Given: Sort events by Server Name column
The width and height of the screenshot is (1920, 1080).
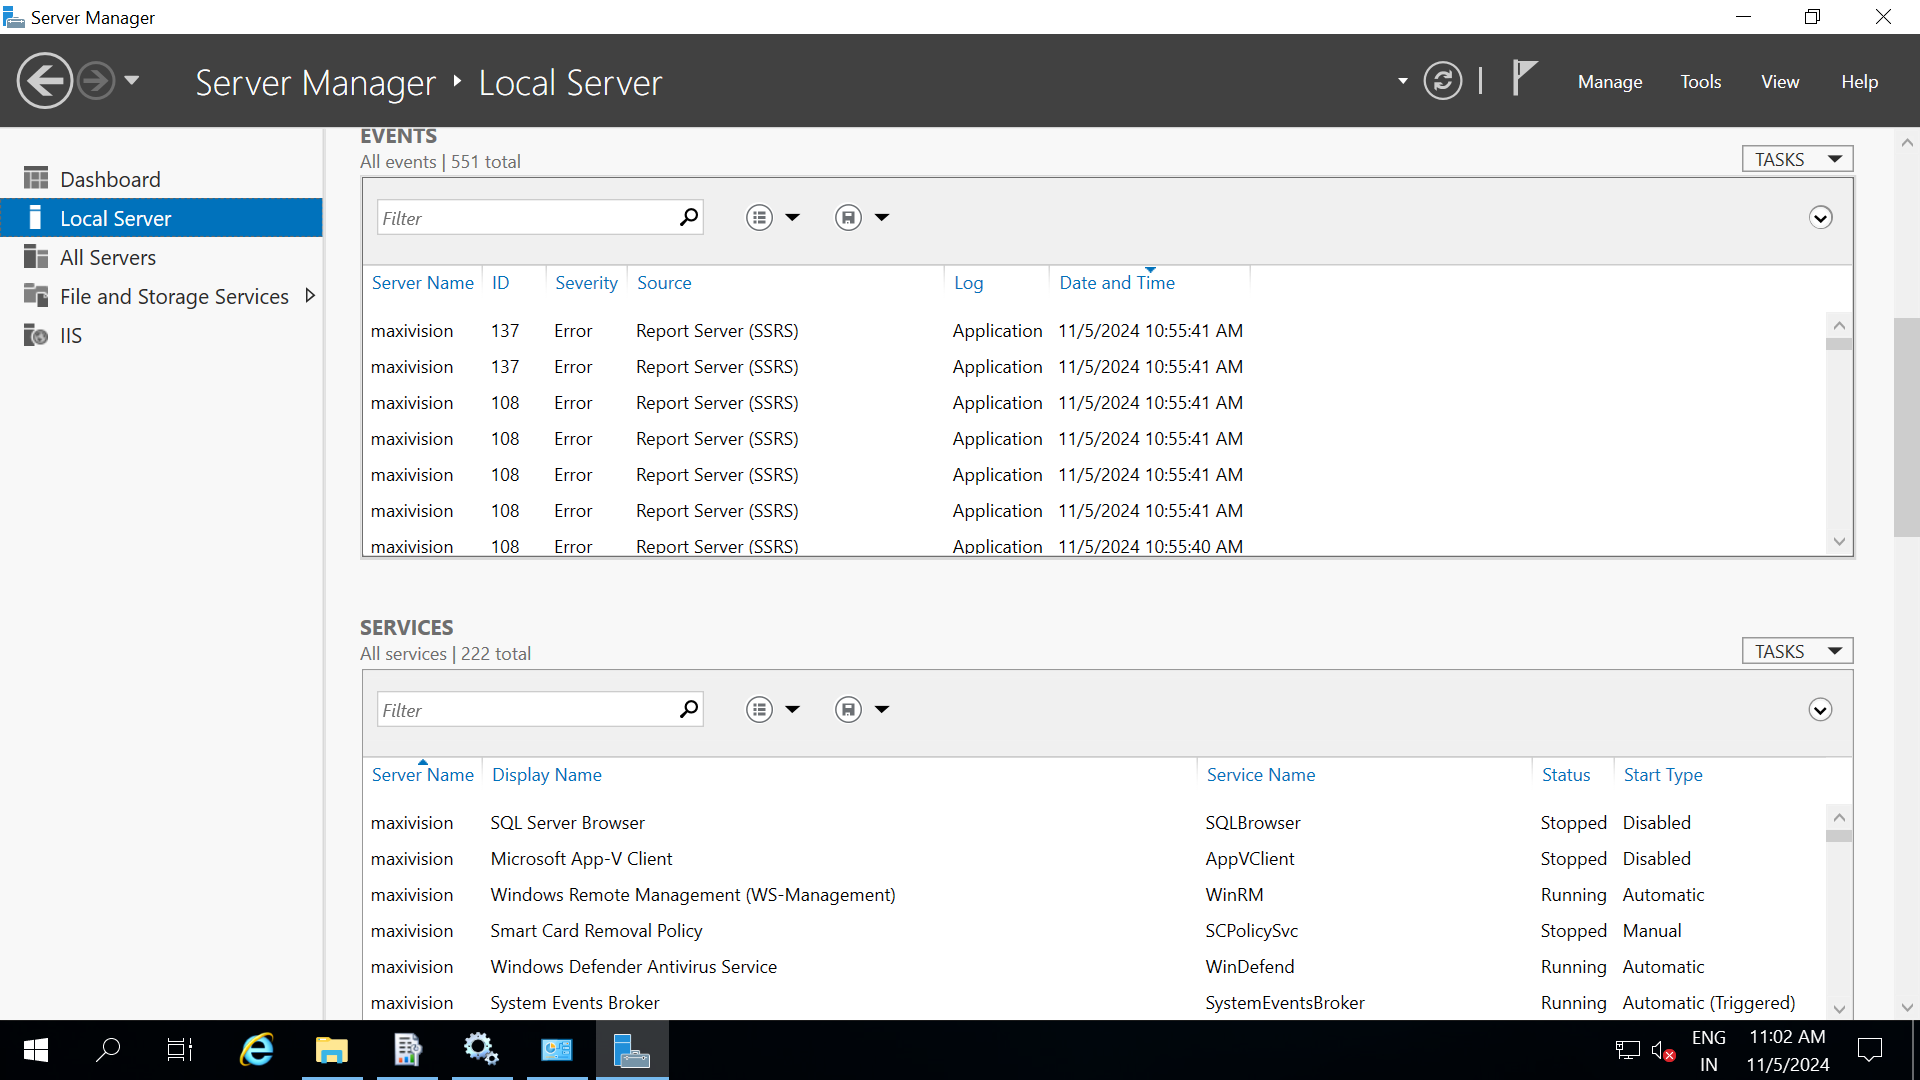Looking at the screenshot, I should pyautogui.click(x=422, y=283).
